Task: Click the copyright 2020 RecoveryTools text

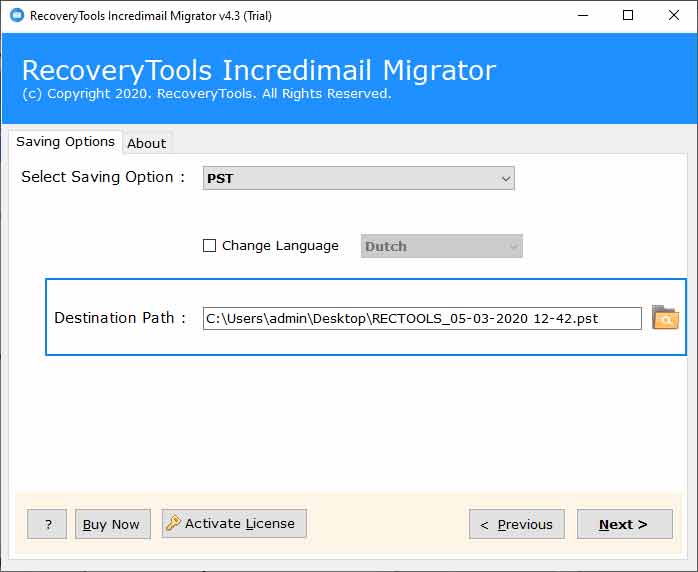Action: (x=207, y=93)
